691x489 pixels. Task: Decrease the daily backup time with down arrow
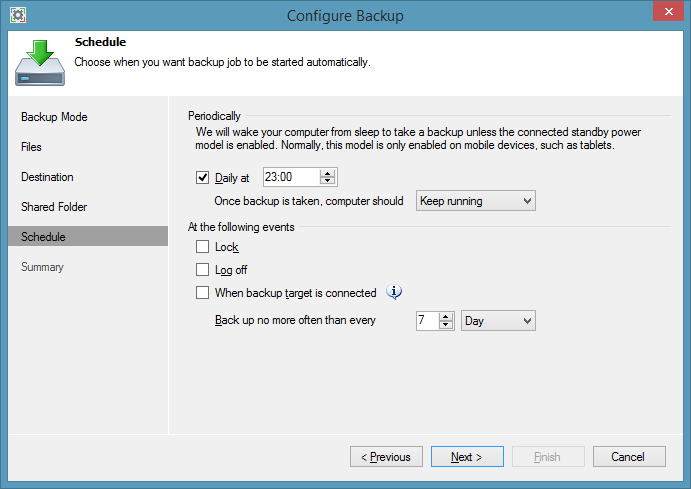(x=327, y=182)
